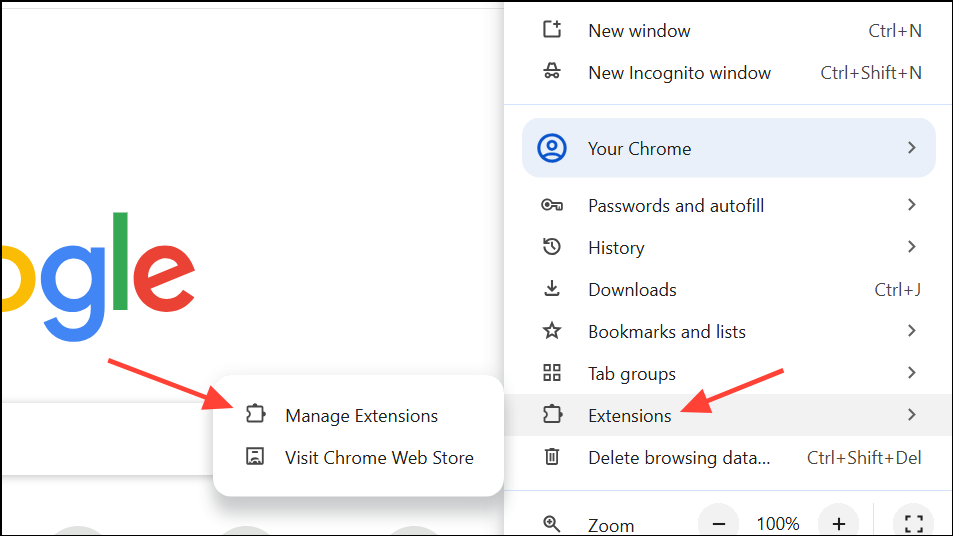Increase zoom with the plus button

838,523
